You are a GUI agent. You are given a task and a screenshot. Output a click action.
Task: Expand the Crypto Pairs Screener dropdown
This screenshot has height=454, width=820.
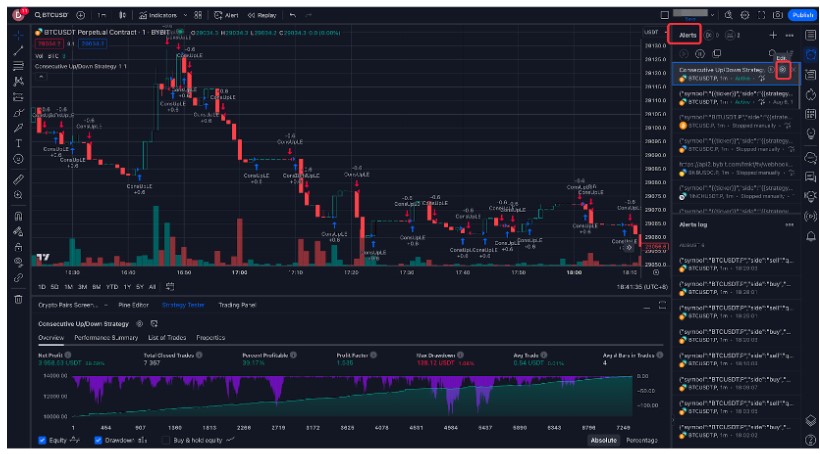pyautogui.click(x=106, y=305)
